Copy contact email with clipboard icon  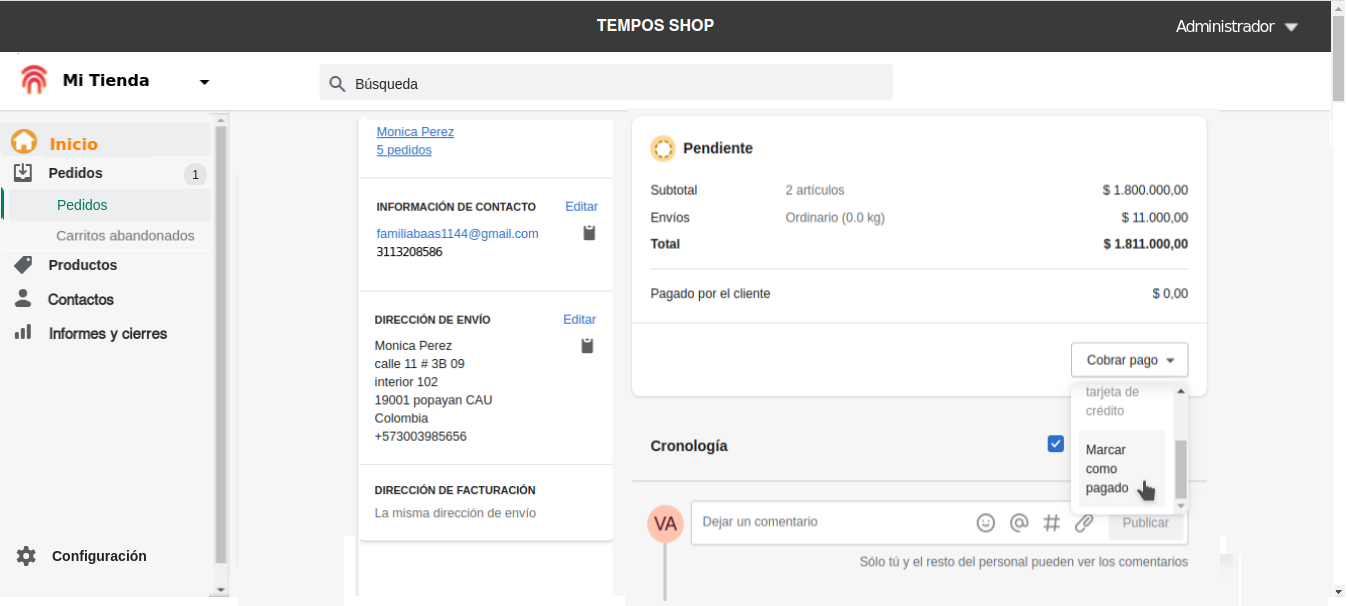(589, 233)
